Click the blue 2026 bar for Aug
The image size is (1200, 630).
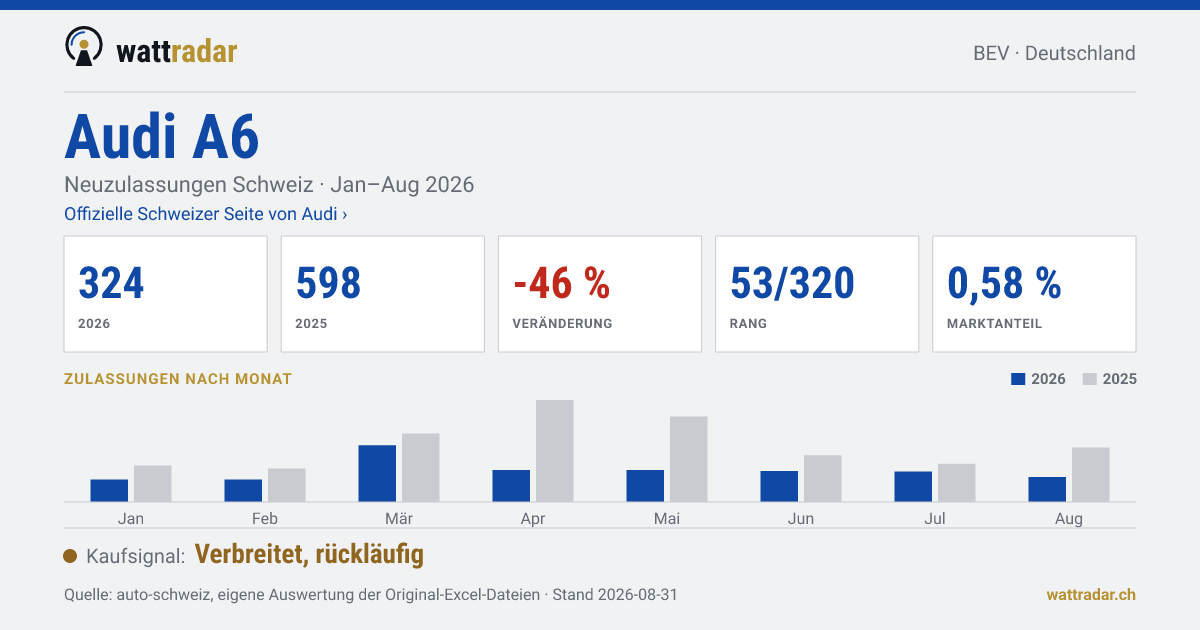pyautogui.click(x=1047, y=489)
